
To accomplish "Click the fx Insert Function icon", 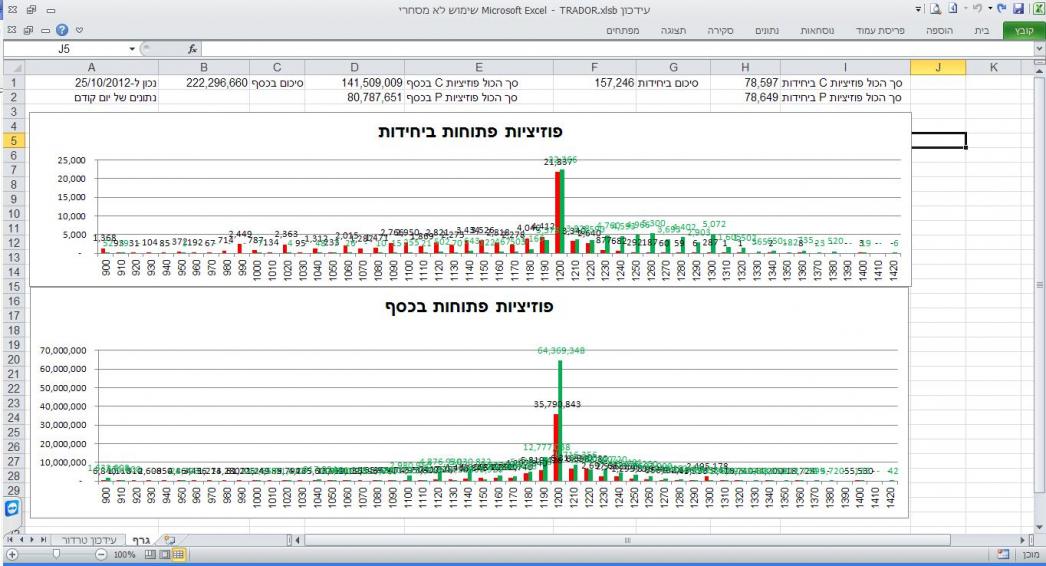I will pyautogui.click(x=193, y=49).
